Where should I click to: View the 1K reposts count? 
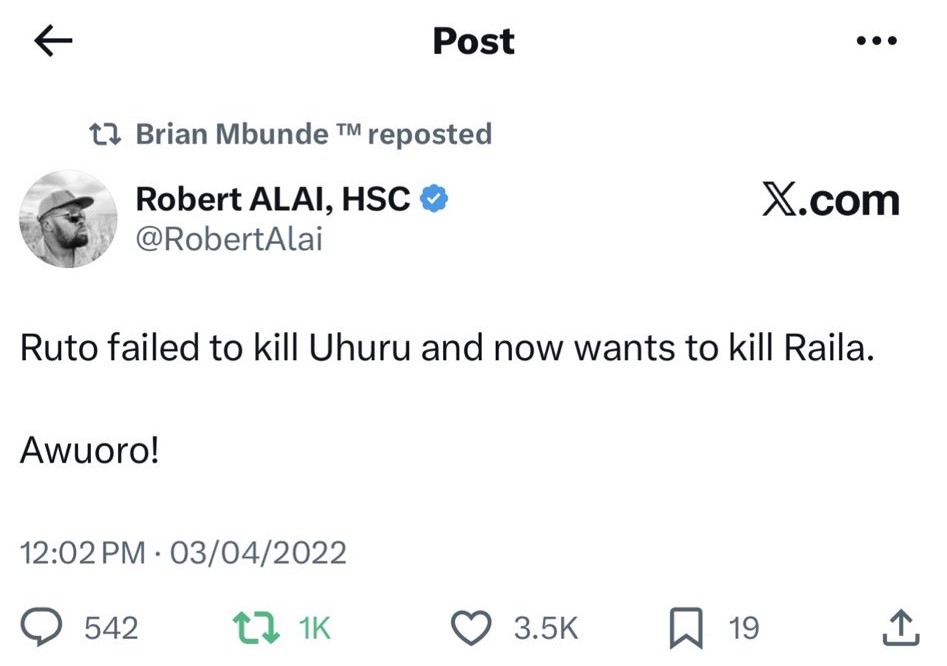pos(315,628)
